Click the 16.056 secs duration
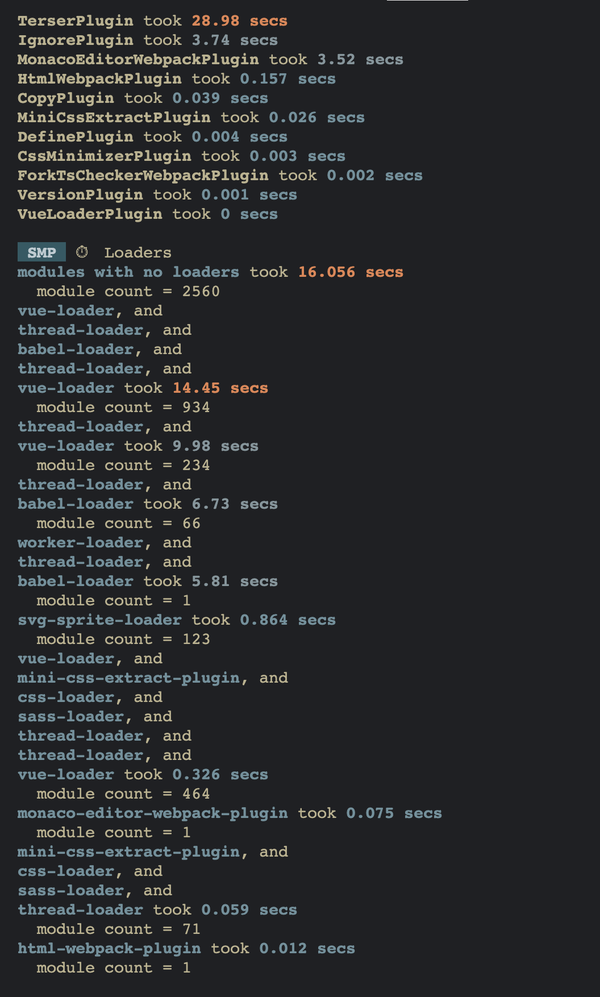 351,272
